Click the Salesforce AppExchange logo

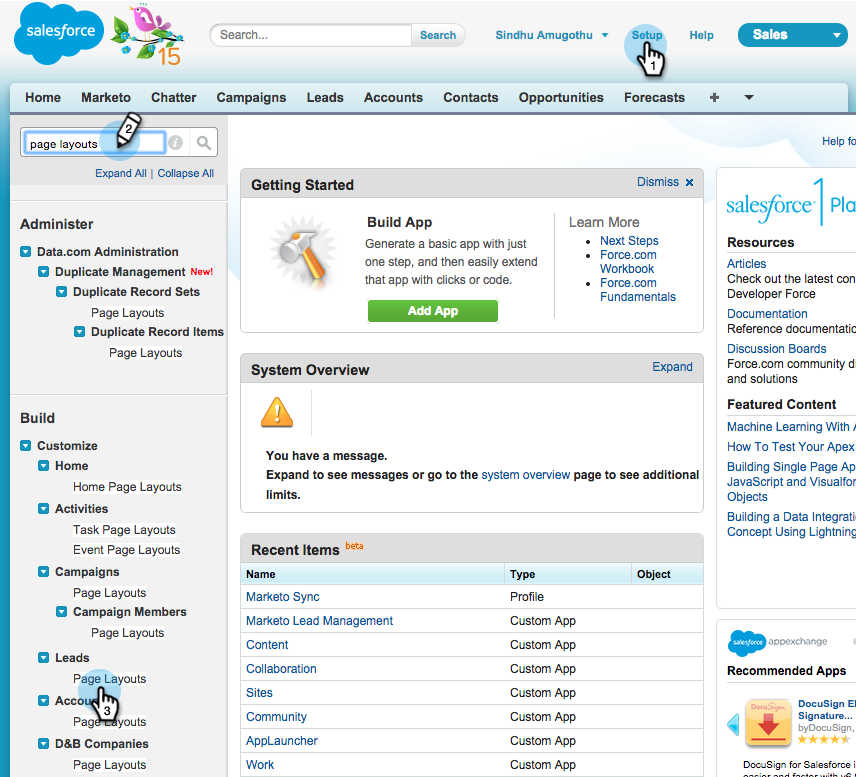tap(778, 642)
